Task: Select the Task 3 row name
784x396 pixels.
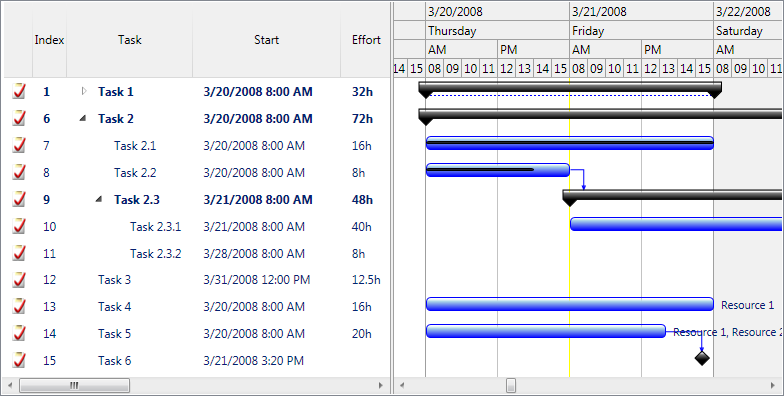Action: (x=114, y=280)
